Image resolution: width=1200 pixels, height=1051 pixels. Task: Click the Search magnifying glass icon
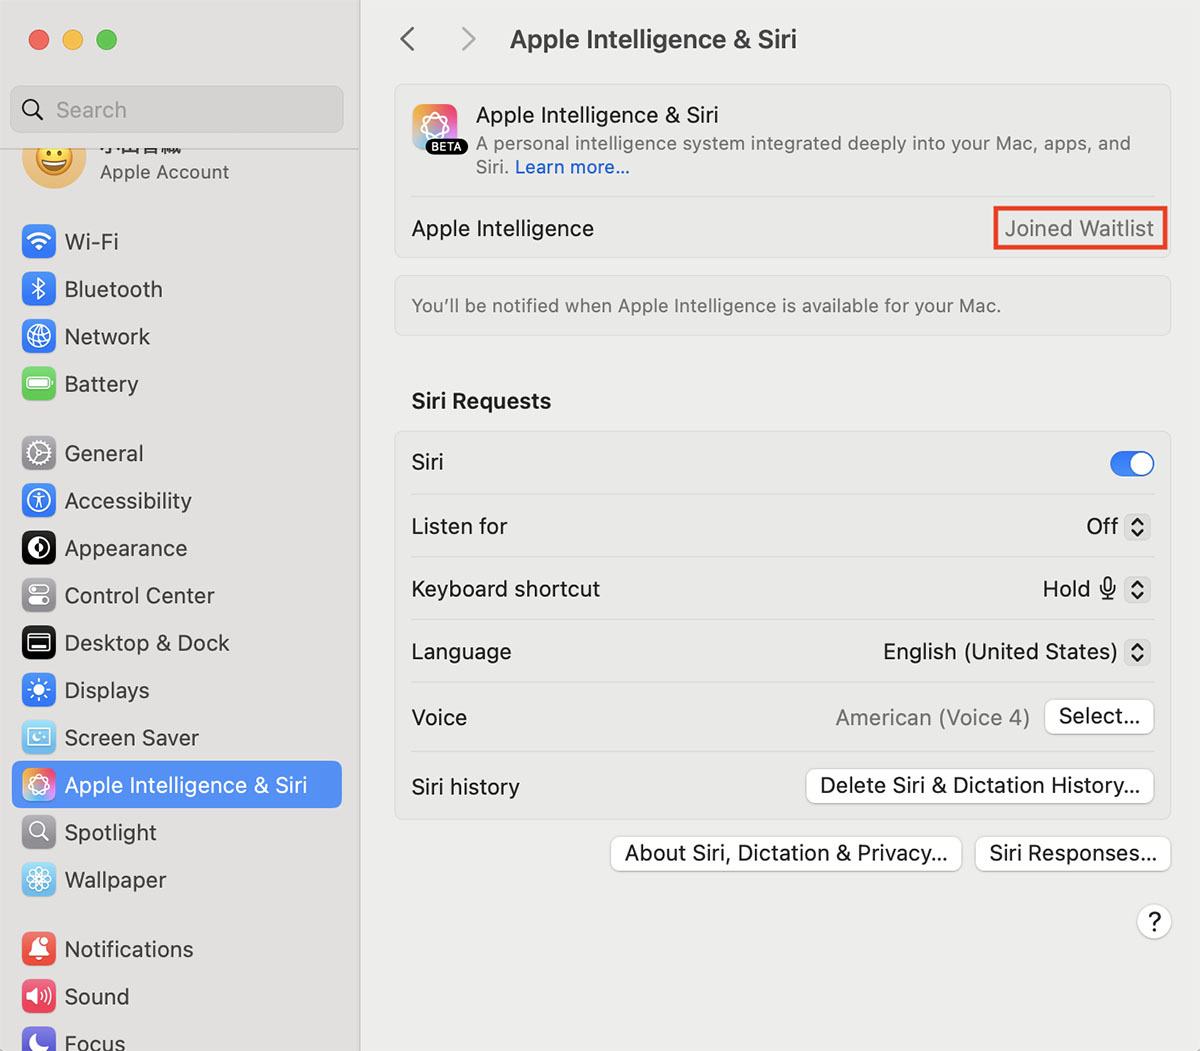pyautogui.click(x=33, y=109)
